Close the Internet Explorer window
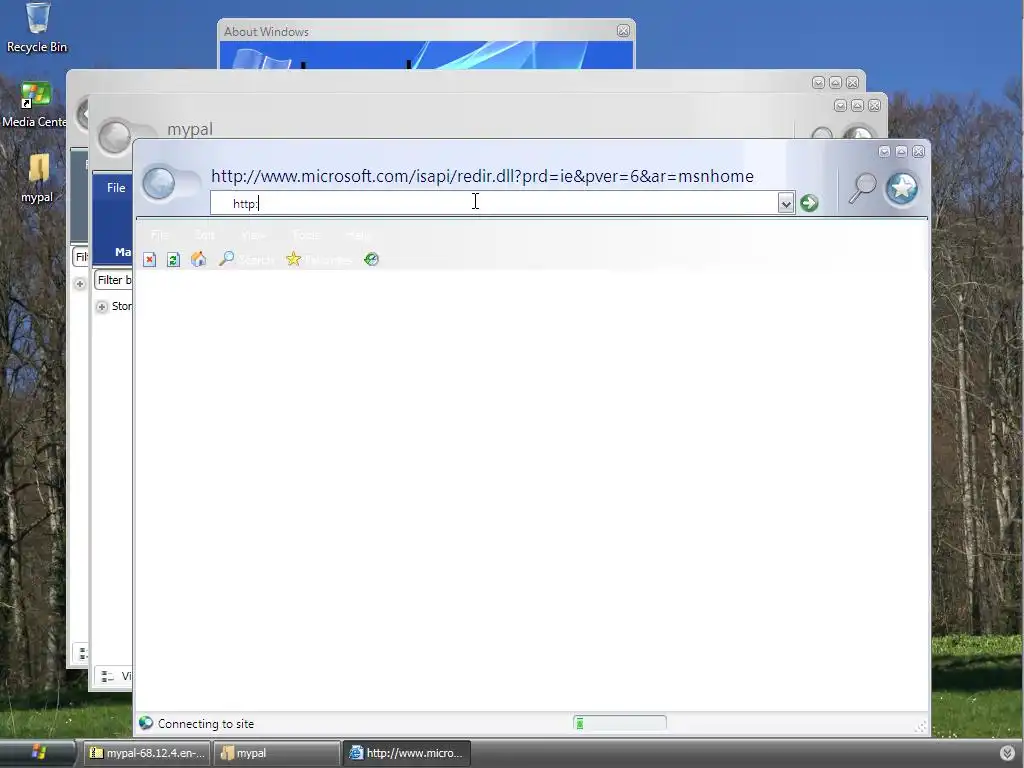Screen dimensions: 1024x768 coord(918,152)
